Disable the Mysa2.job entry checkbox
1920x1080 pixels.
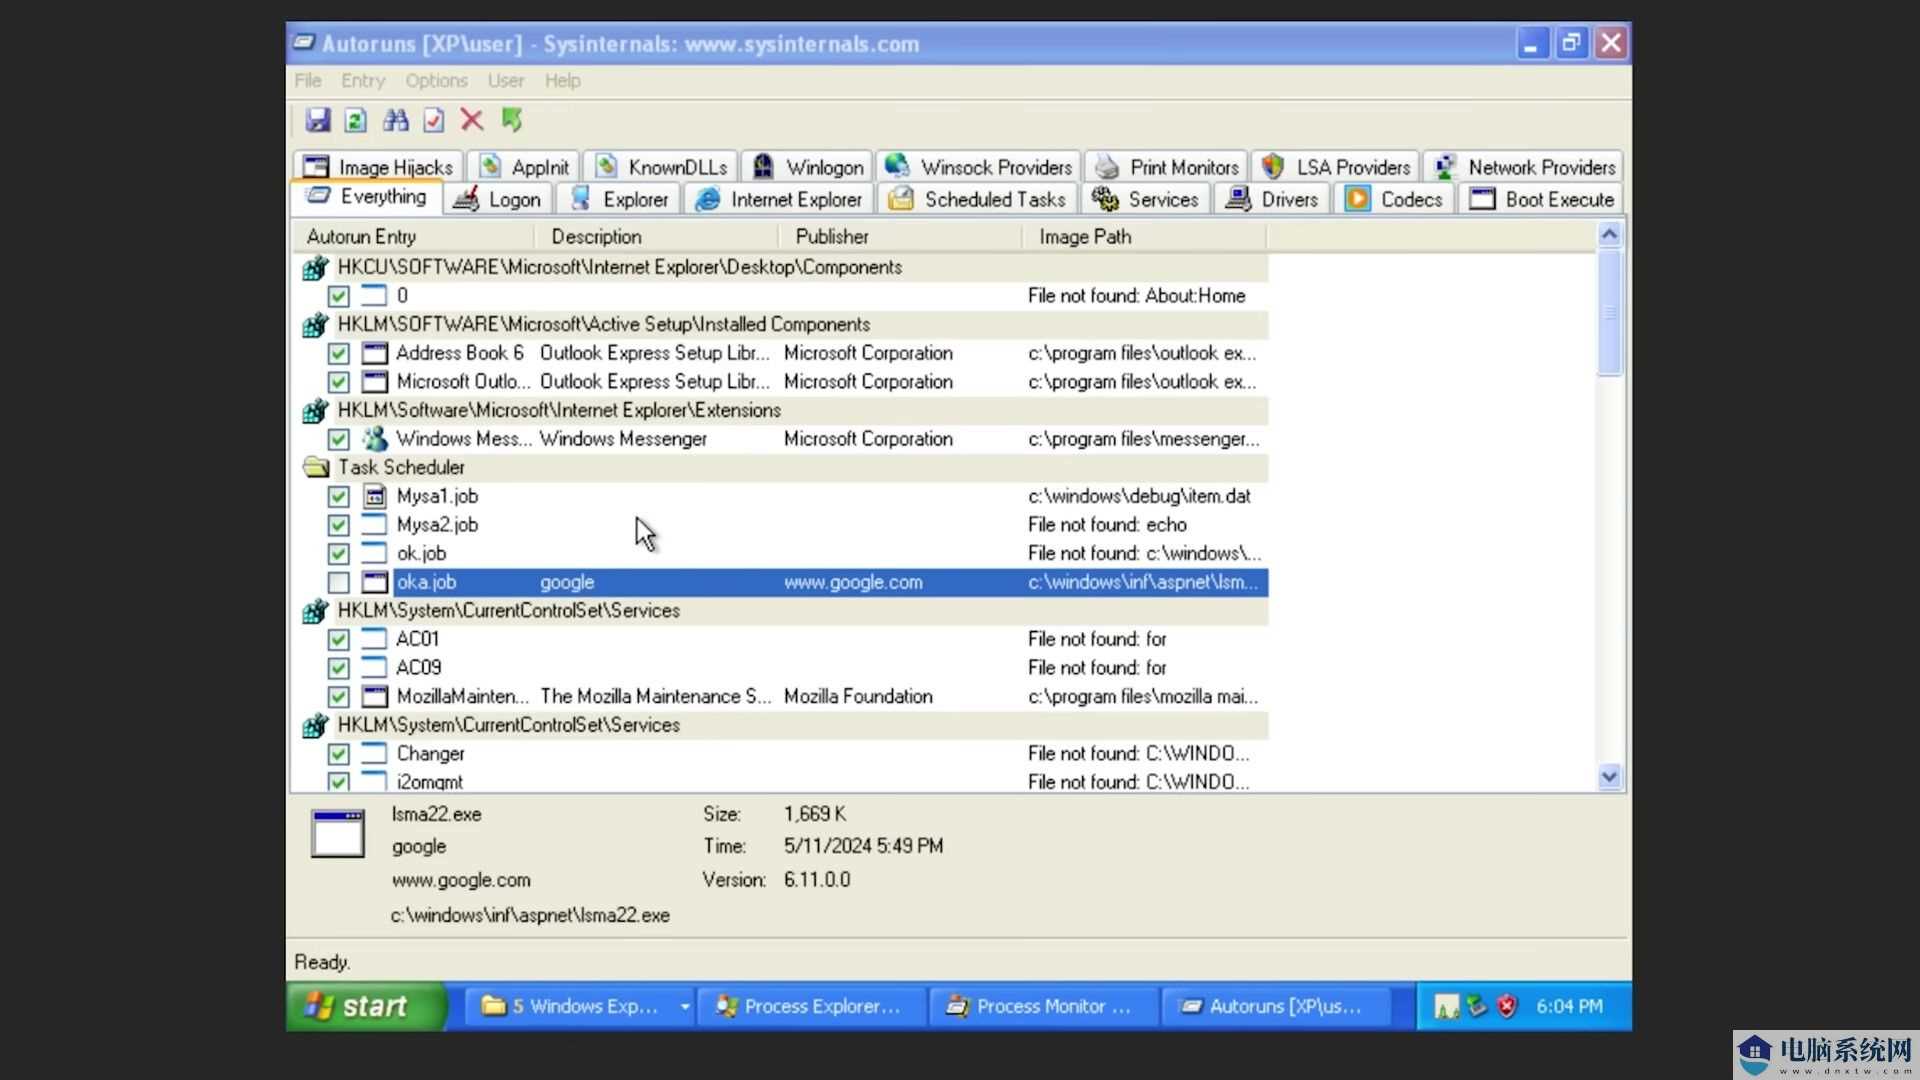coord(338,525)
